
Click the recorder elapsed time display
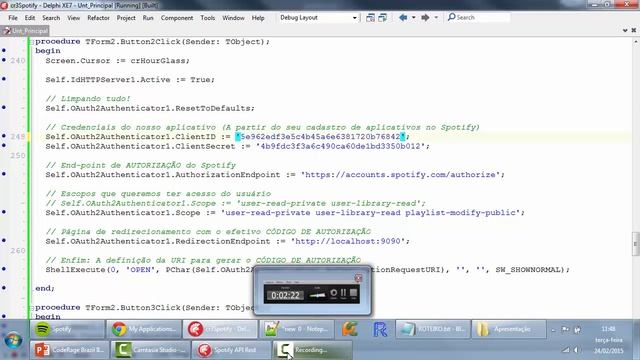point(286,295)
